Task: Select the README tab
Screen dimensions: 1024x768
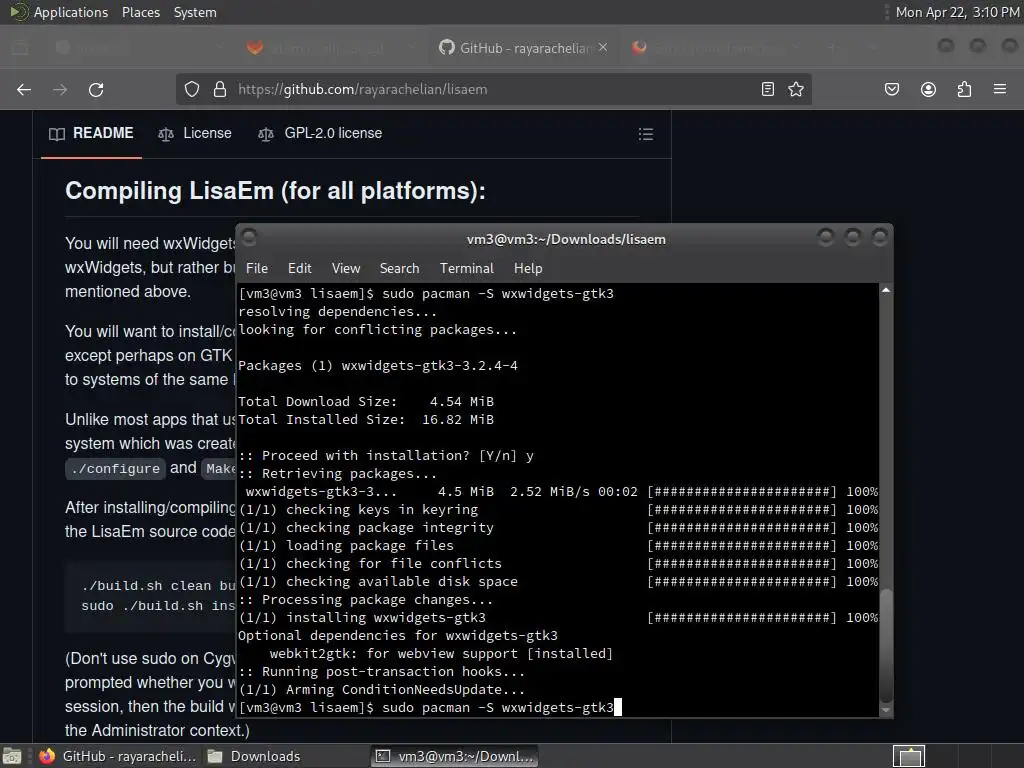Action: coord(91,133)
